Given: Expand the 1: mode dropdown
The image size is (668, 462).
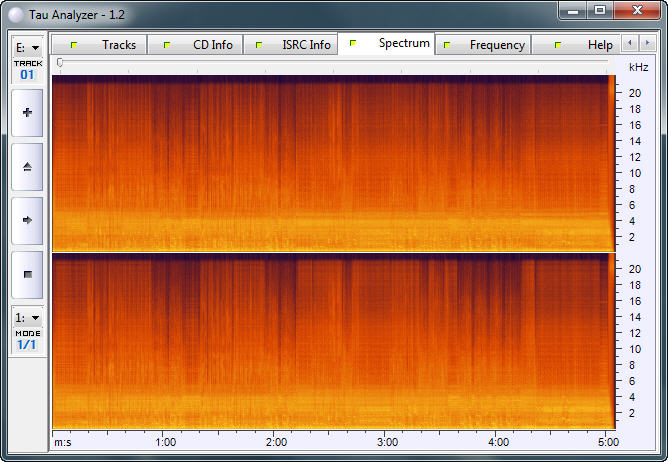Looking at the screenshot, I should tap(27, 317).
